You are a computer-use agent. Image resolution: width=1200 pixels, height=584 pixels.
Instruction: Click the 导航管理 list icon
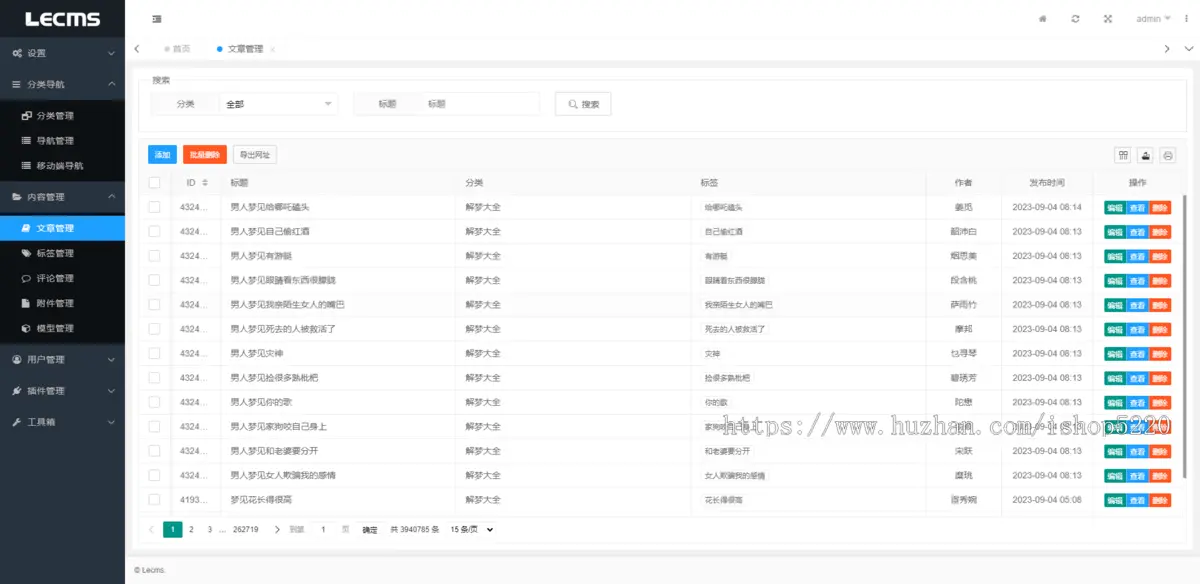[x=27, y=141]
